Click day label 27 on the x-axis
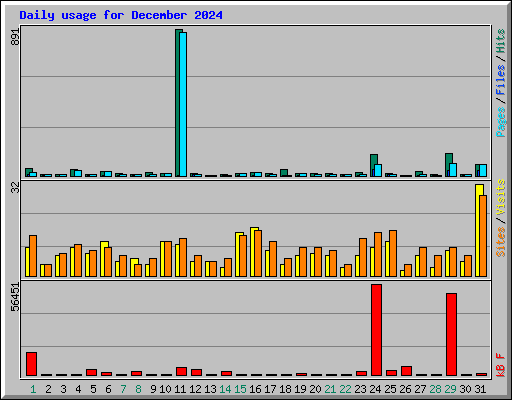 pos(420,389)
